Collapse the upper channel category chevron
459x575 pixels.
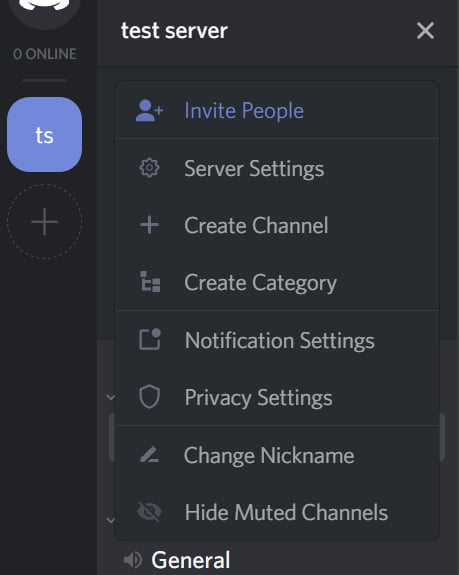click(x=110, y=397)
